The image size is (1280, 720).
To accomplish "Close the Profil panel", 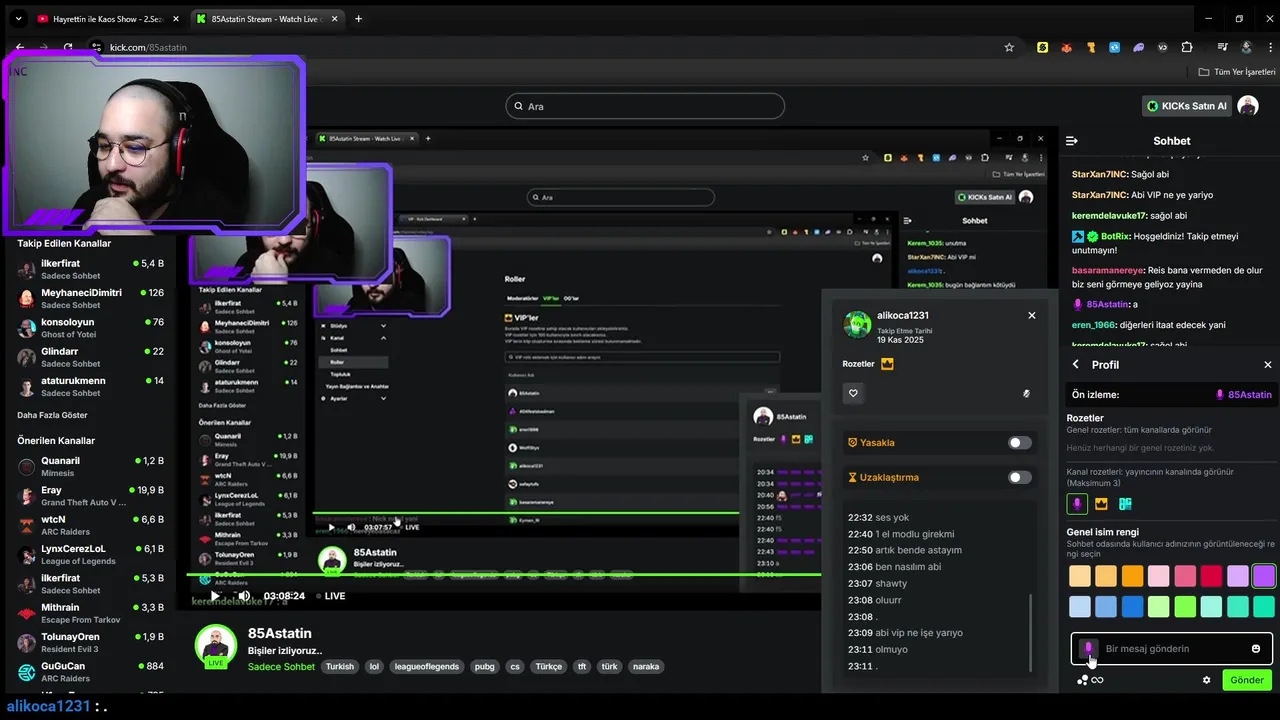I will (x=1268, y=365).
